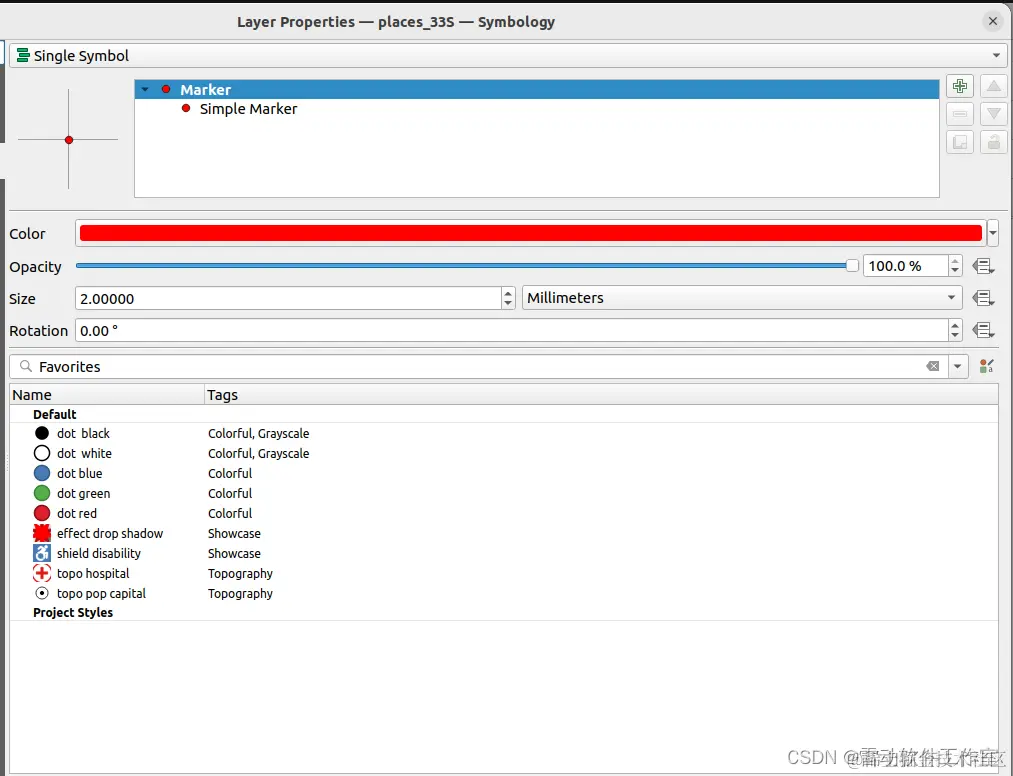
Task: Click the Move symbol layer up arrow
Action: point(994,86)
